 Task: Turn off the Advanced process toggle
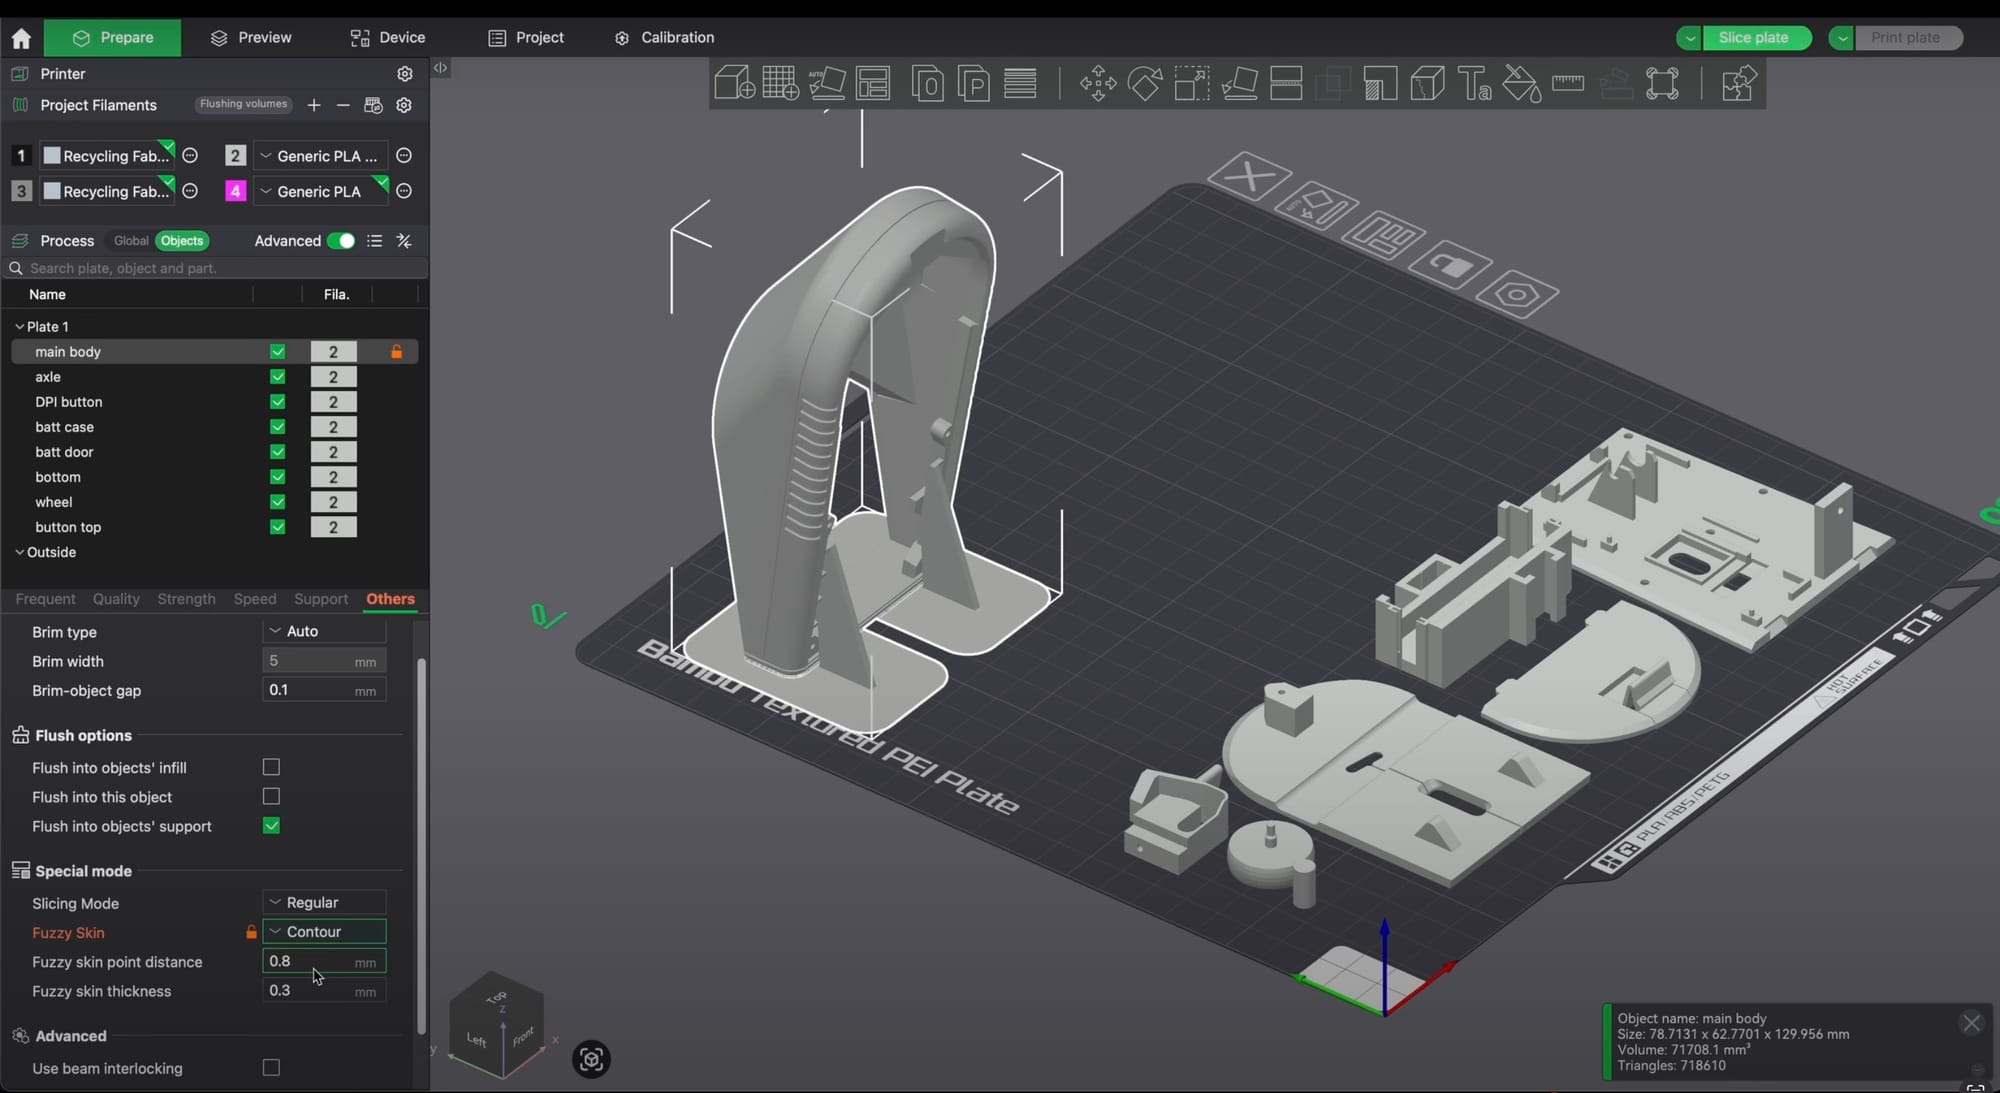[343, 241]
